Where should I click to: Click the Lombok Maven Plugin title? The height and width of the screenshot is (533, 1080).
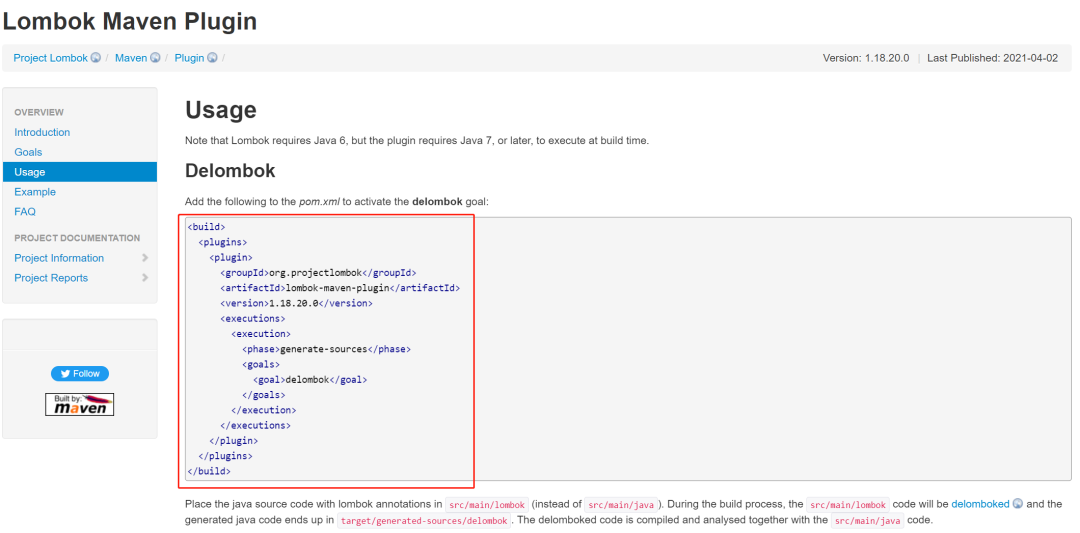(x=130, y=22)
